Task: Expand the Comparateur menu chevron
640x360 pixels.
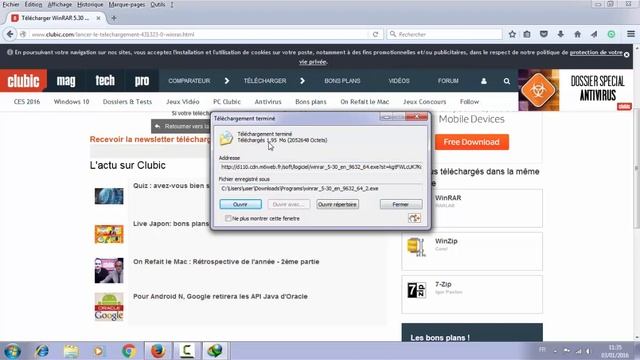Action: (x=227, y=81)
